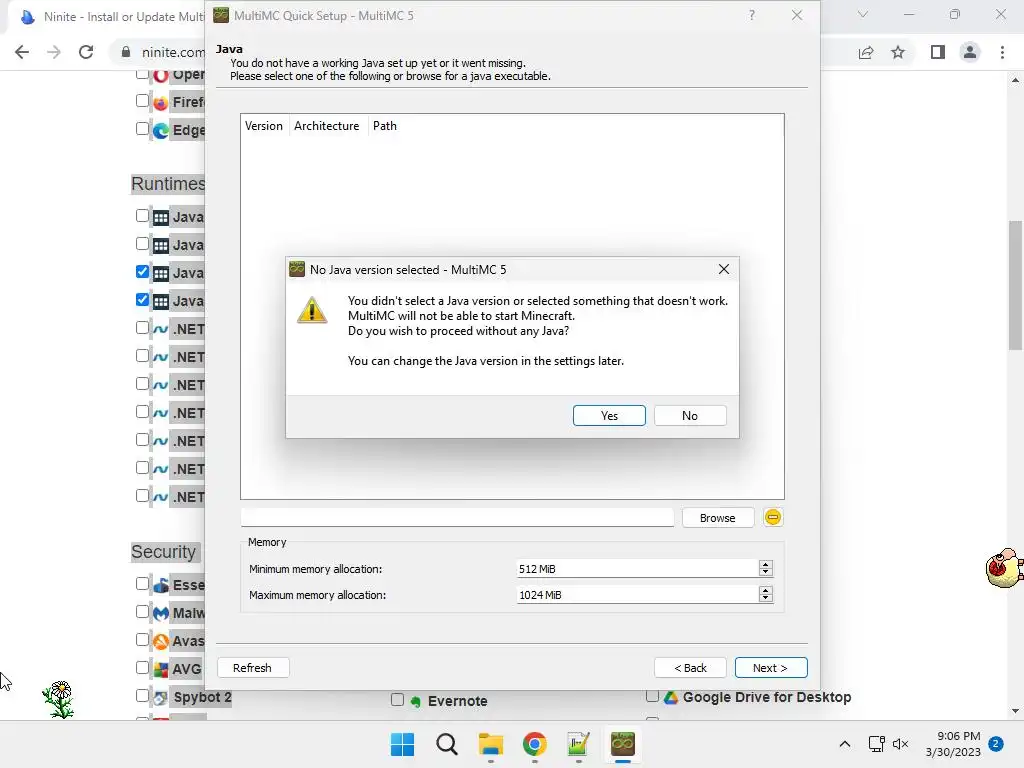
Task: Toggle the Edge checkbox in Ninite page
Action: (x=142, y=129)
